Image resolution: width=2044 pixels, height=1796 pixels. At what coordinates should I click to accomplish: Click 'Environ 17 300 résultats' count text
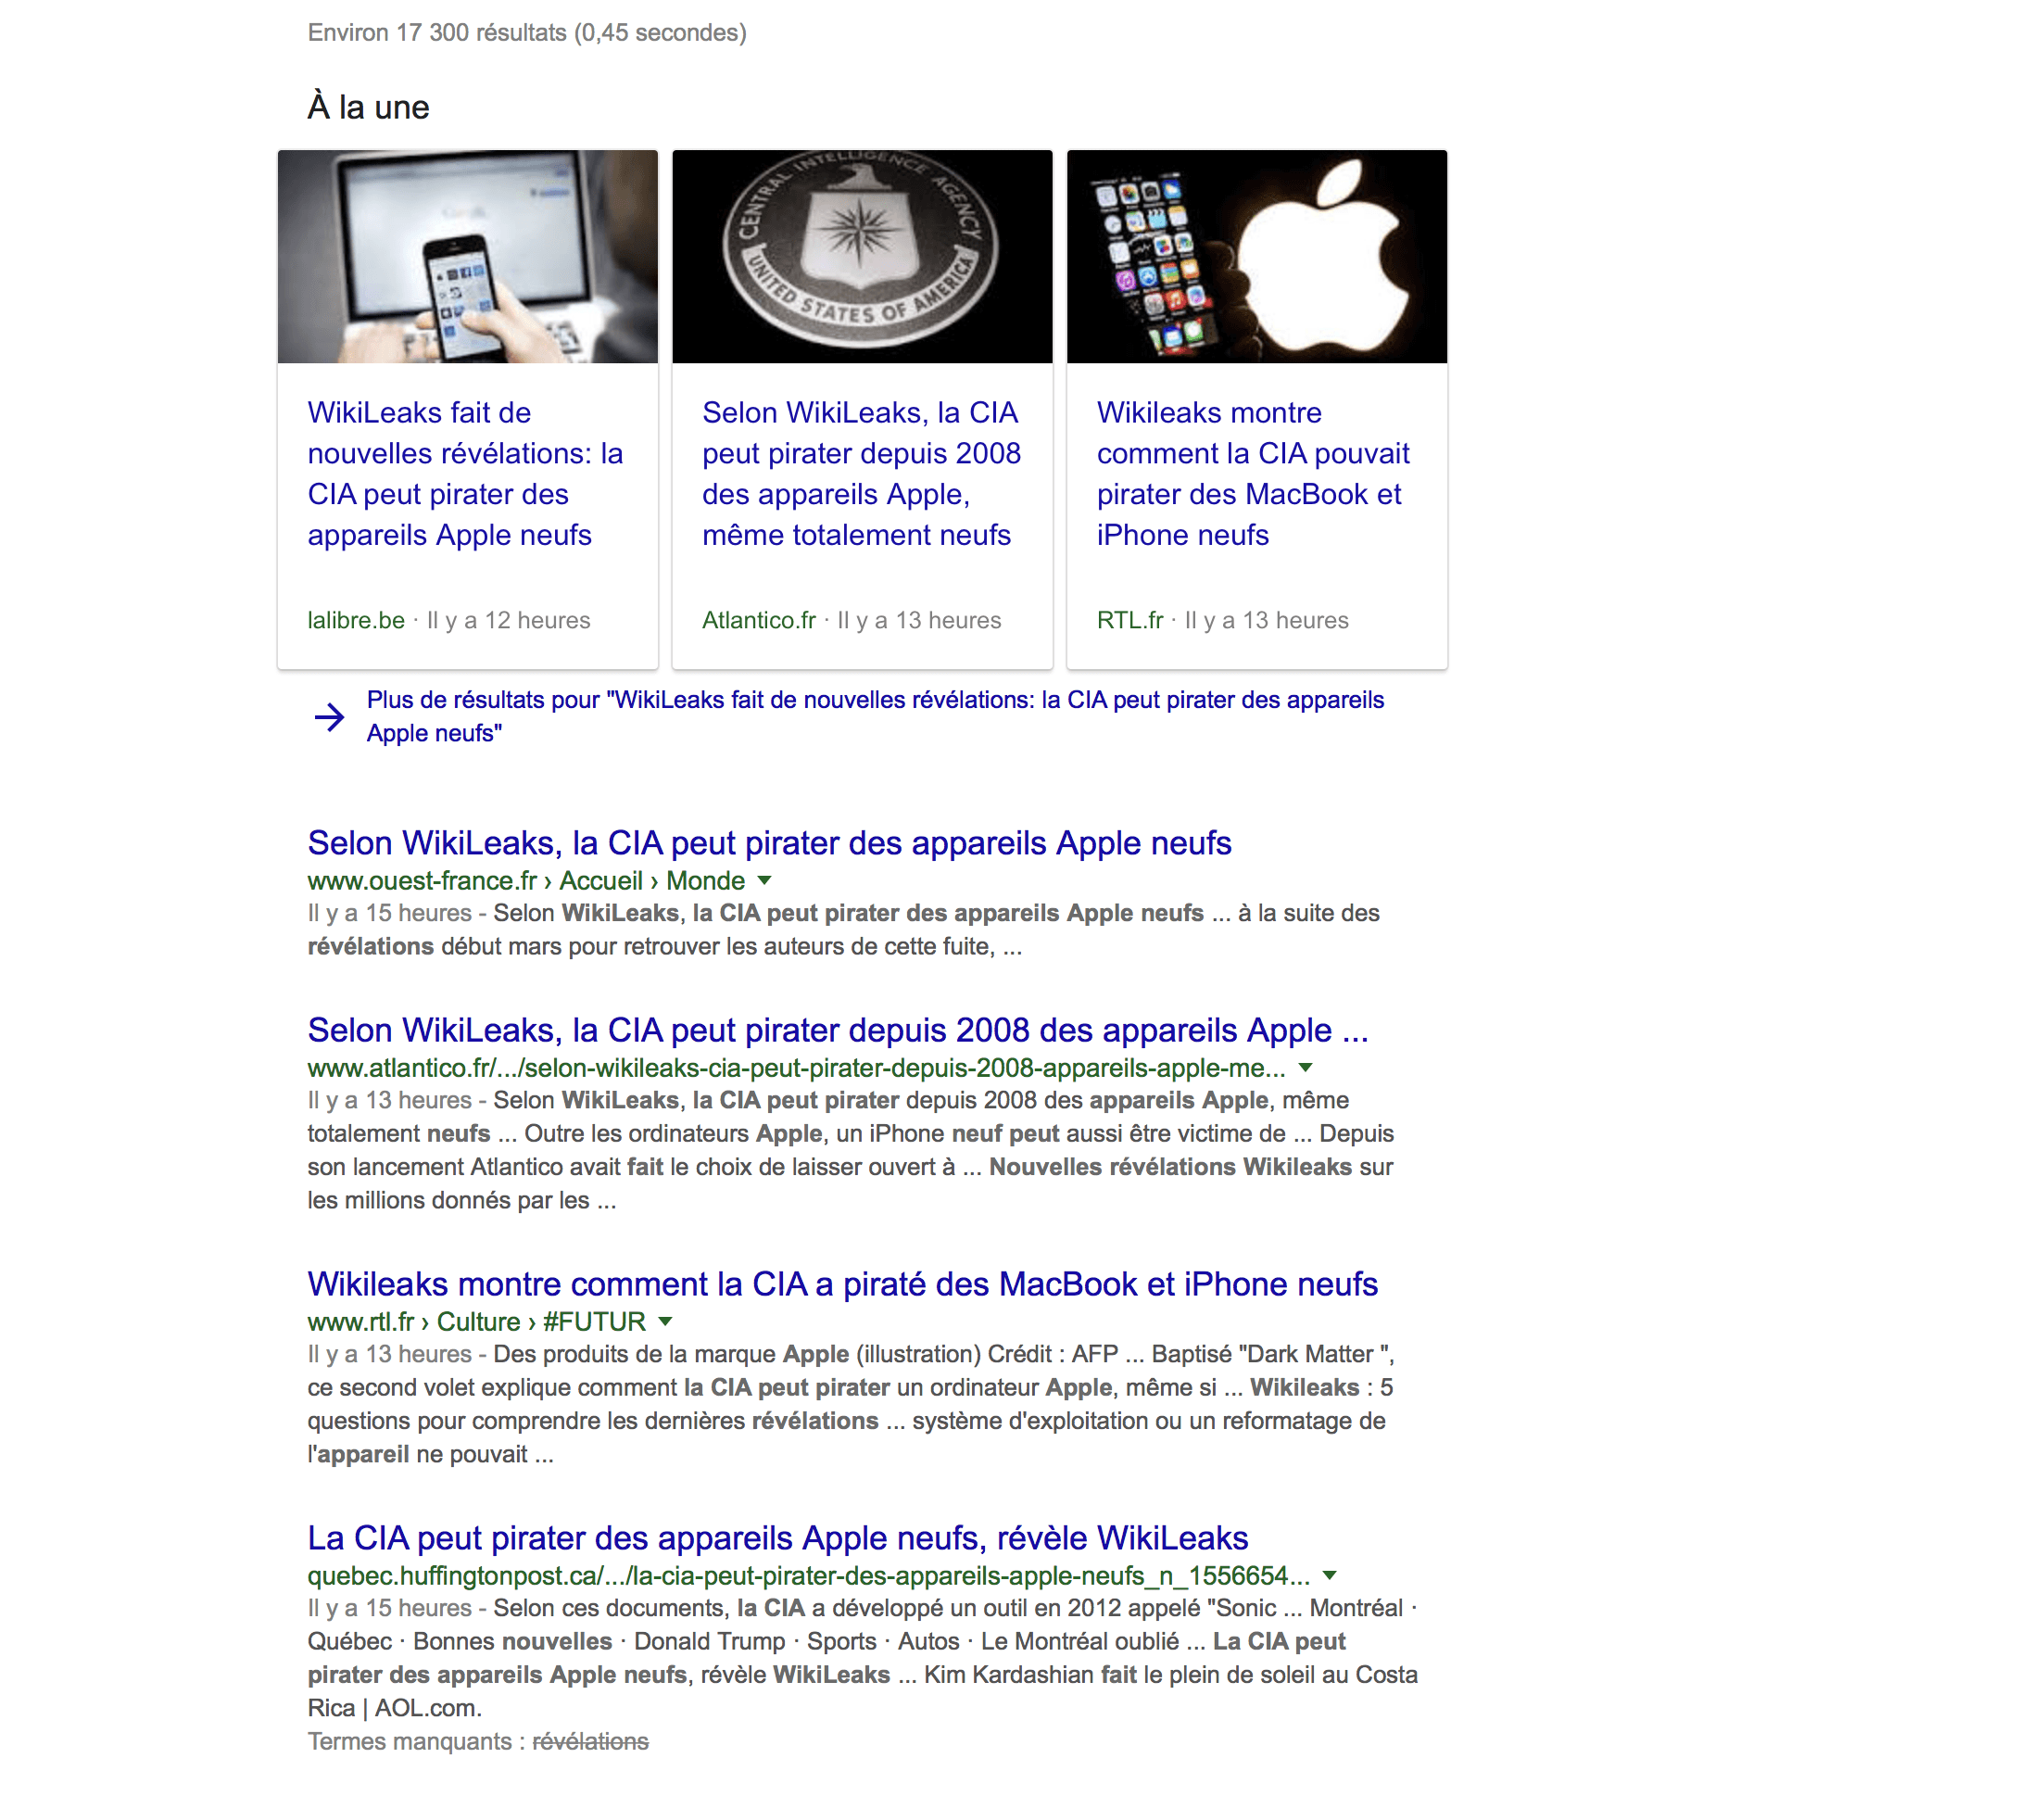pyautogui.click(x=527, y=33)
